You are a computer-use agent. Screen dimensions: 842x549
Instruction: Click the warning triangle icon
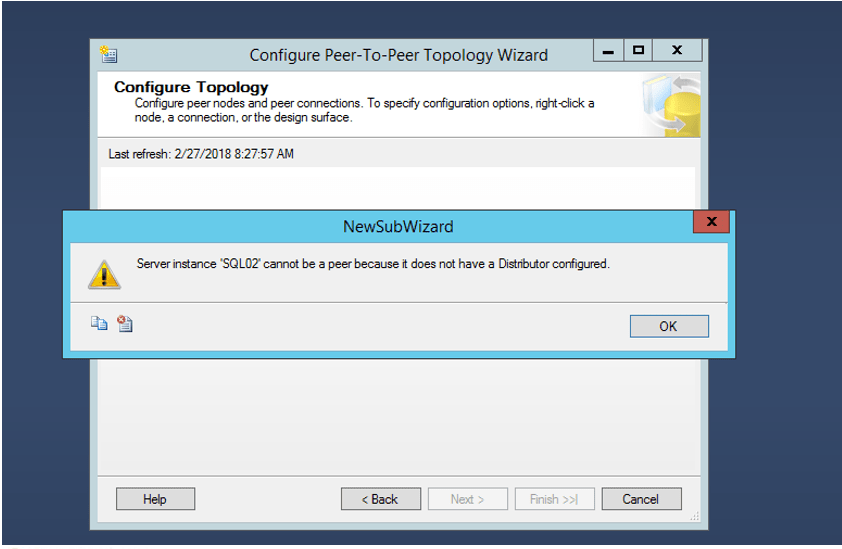click(104, 274)
